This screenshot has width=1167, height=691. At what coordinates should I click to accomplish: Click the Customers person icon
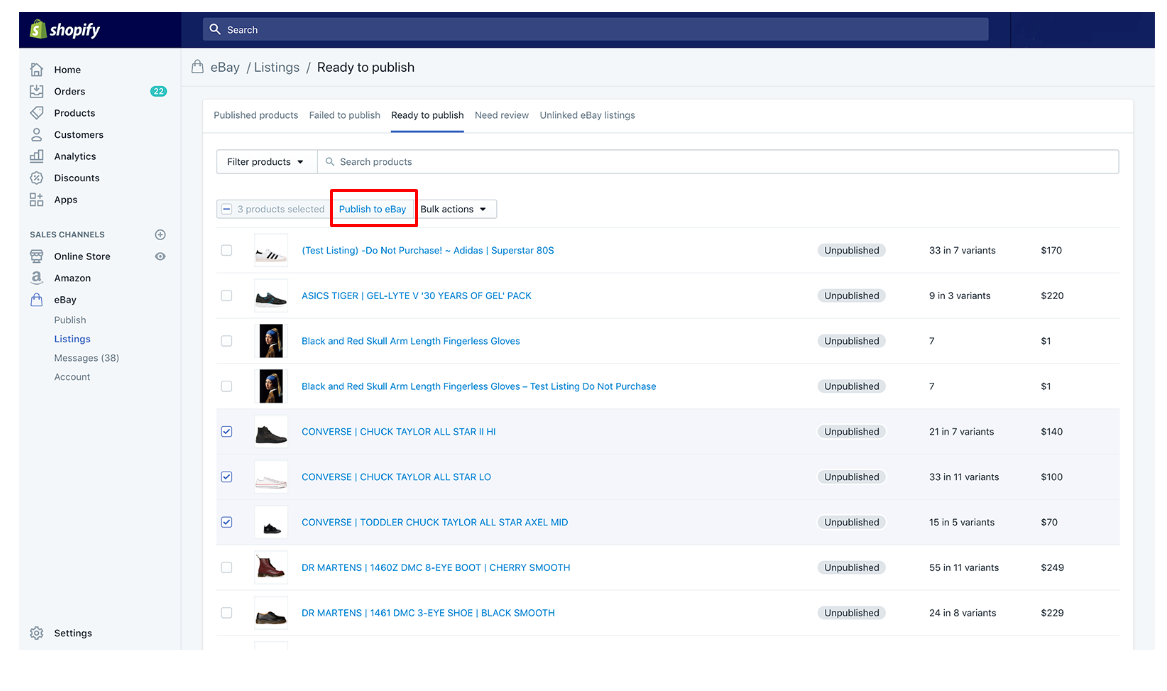[x=36, y=134]
